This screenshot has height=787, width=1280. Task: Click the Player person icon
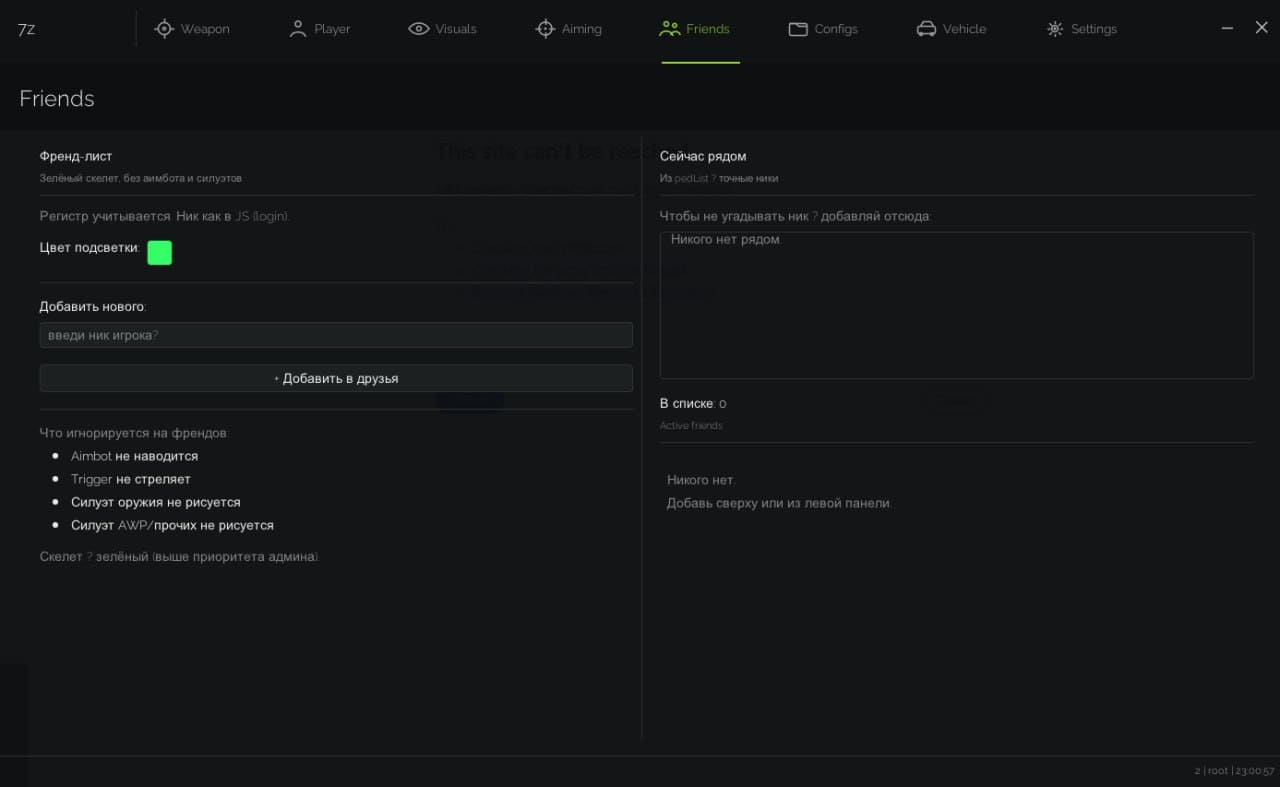(297, 29)
